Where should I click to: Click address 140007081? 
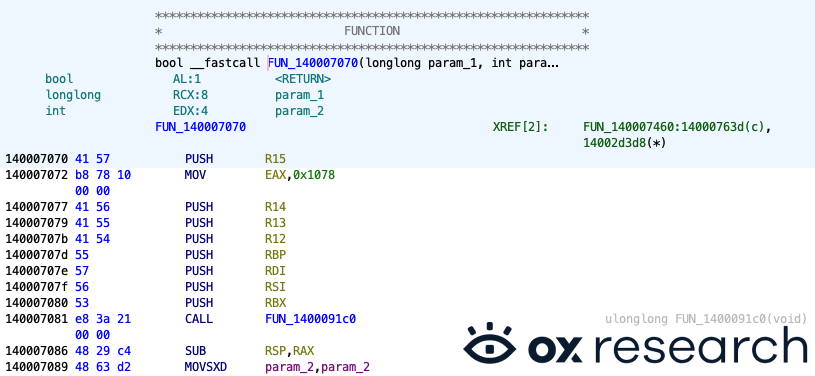(x=37, y=318)
